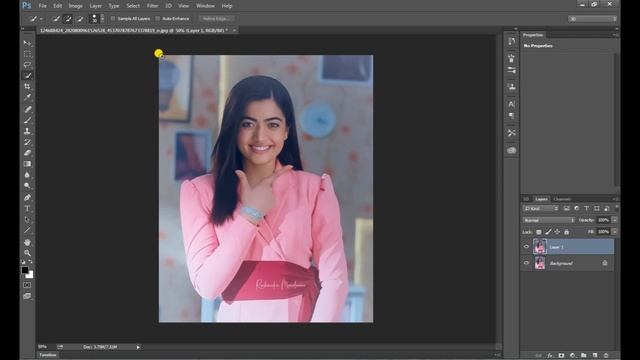Select the History Brush tool
Image resolution: width=640 pixels, height=360 pixels.
27,142
